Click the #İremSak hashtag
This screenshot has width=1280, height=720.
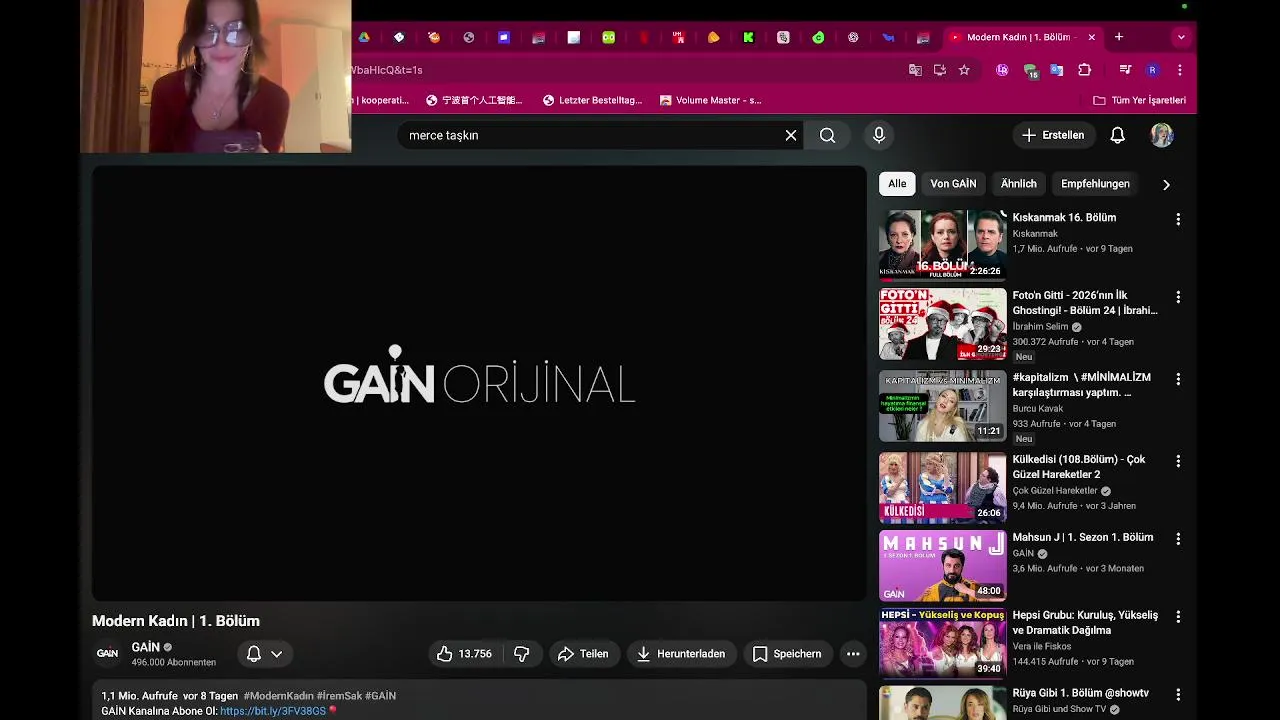pos(339,696)
